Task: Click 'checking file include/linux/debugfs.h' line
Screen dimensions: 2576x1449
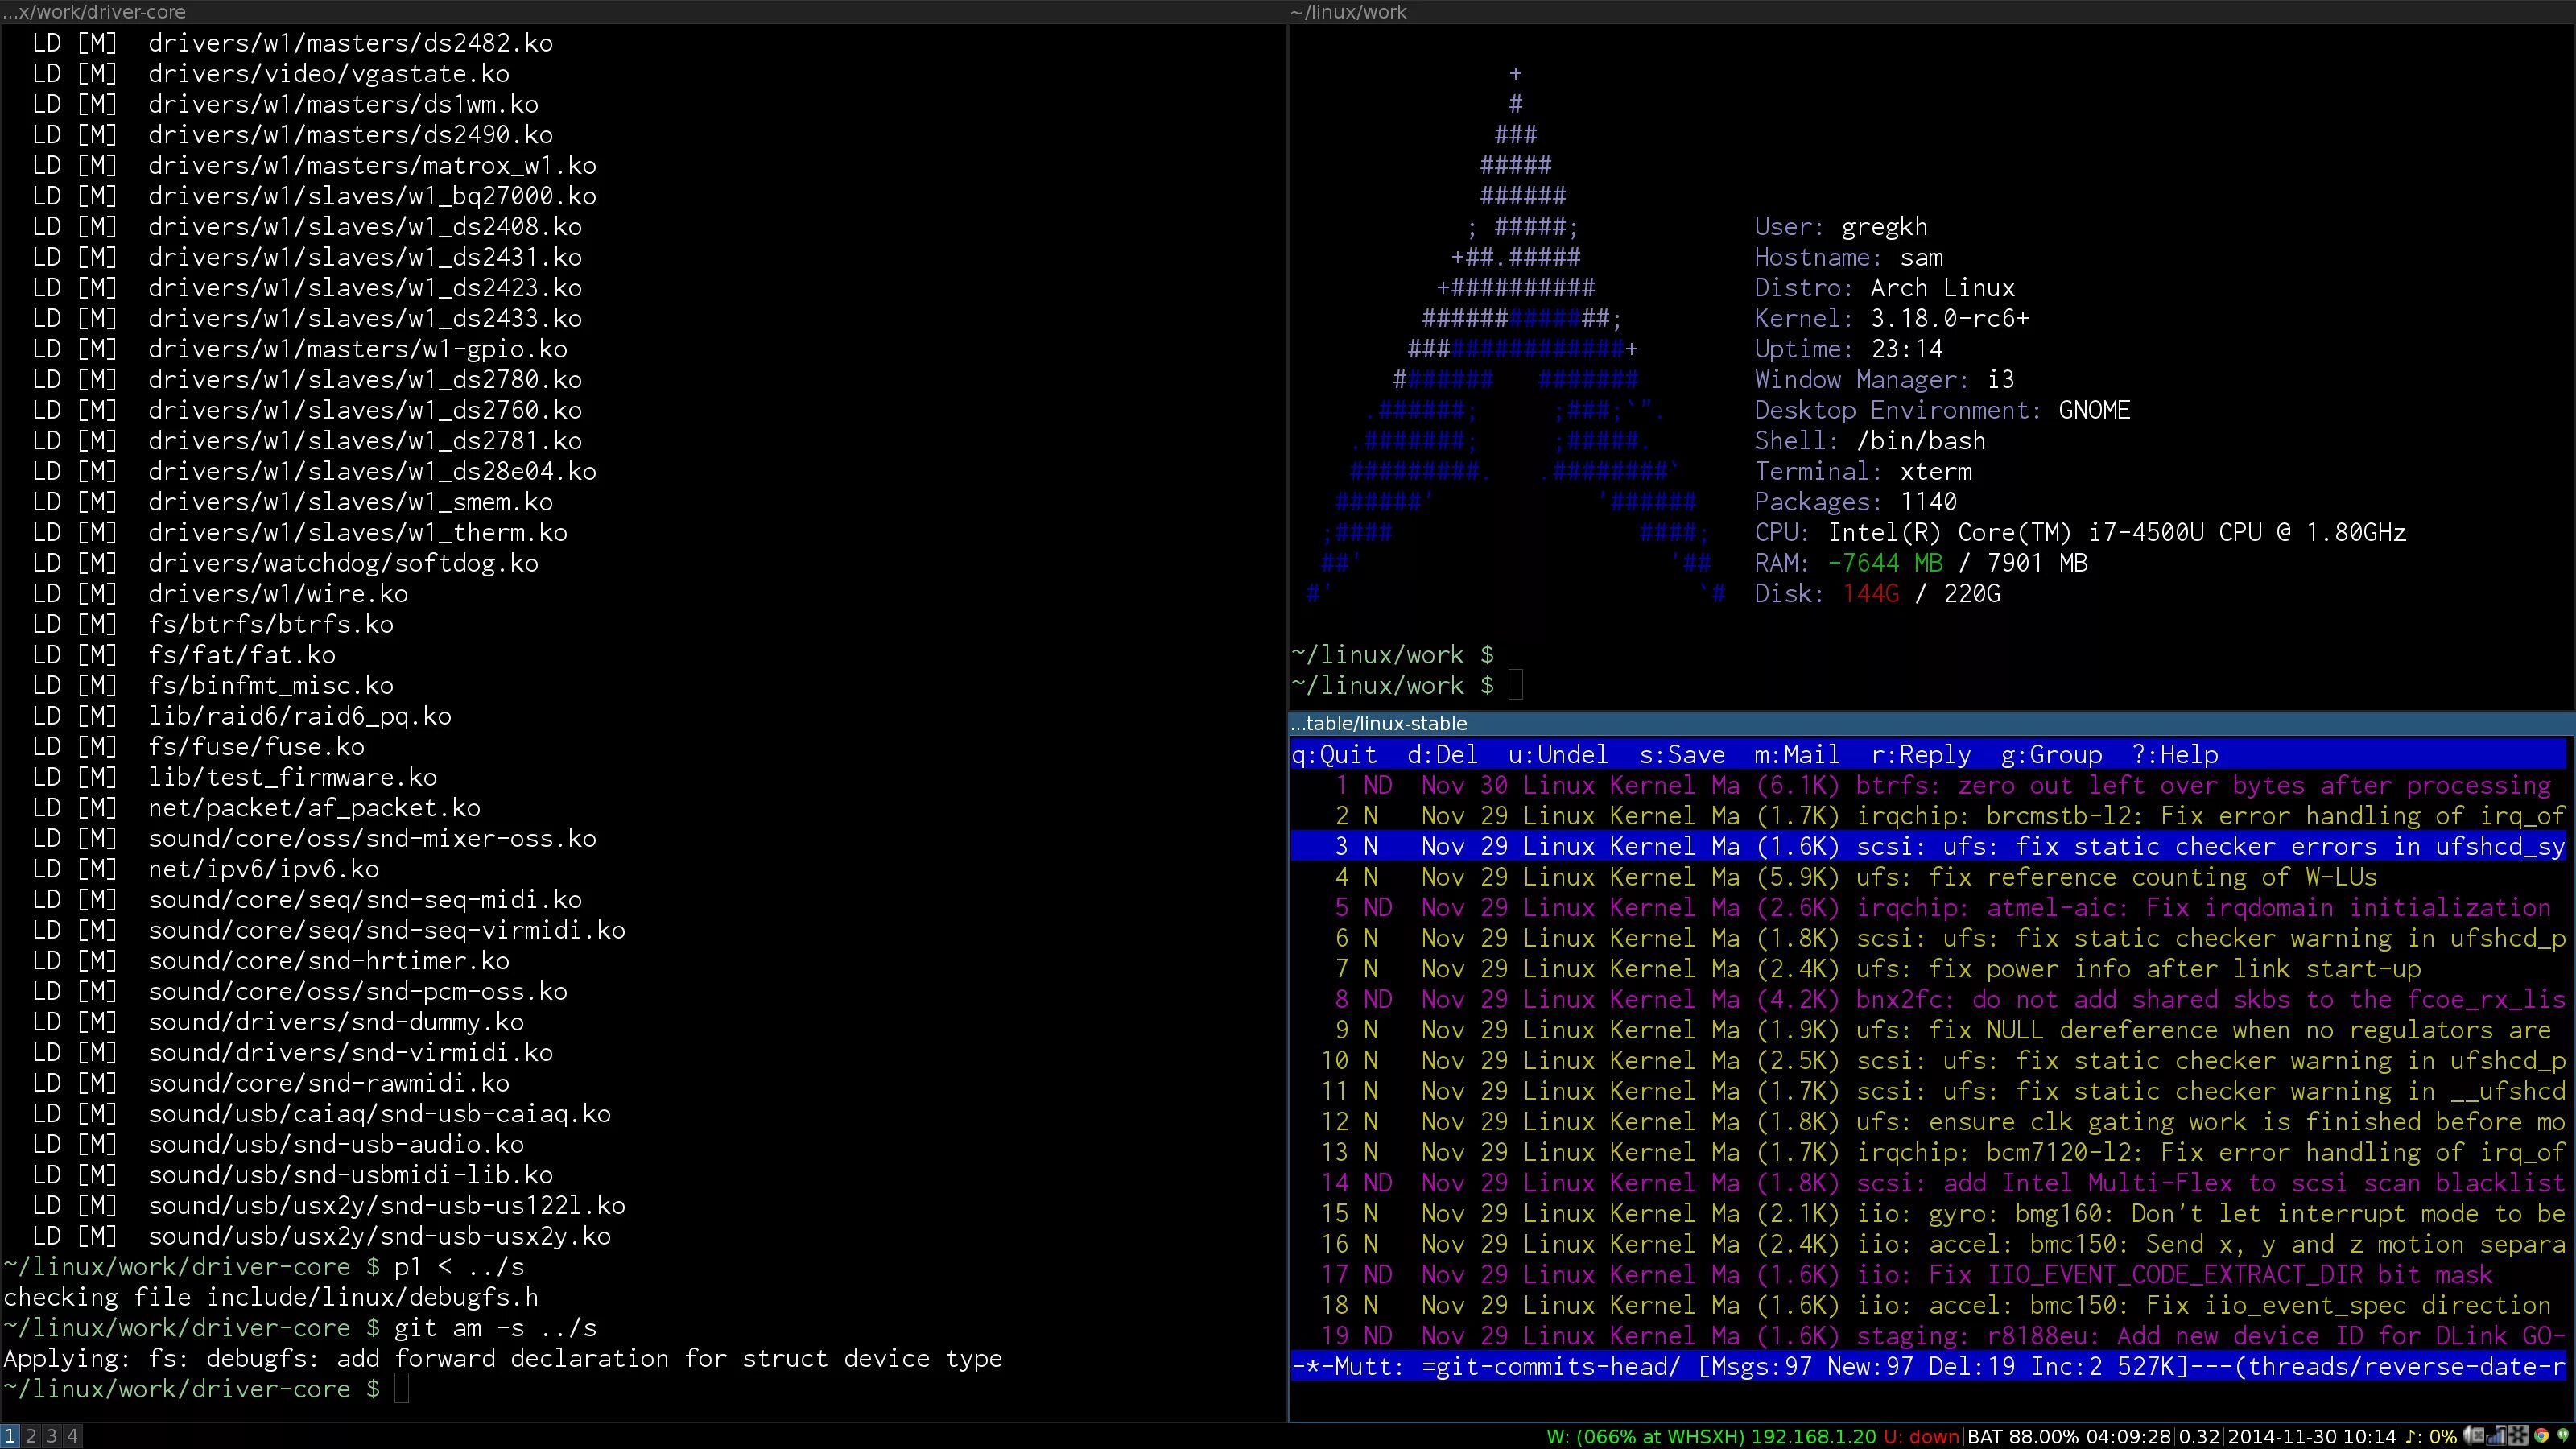Action: [x=271, y=1298]
